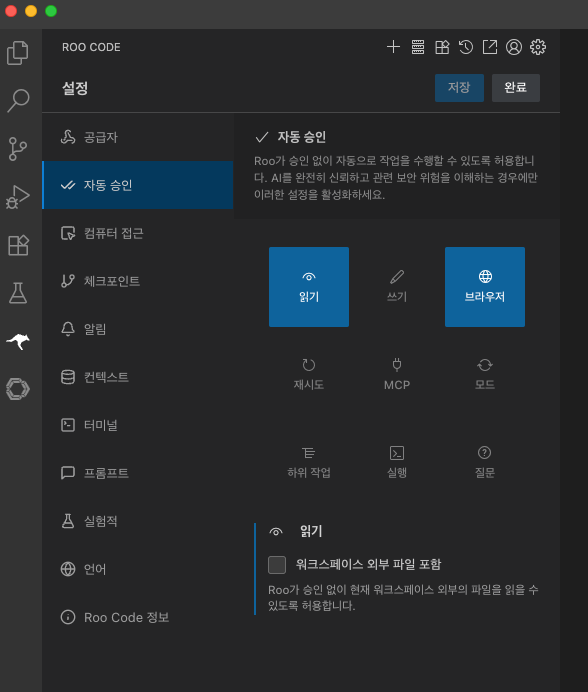Screen dimensions: 588x692
Task: Open the account profile icon
Action: 514,47
